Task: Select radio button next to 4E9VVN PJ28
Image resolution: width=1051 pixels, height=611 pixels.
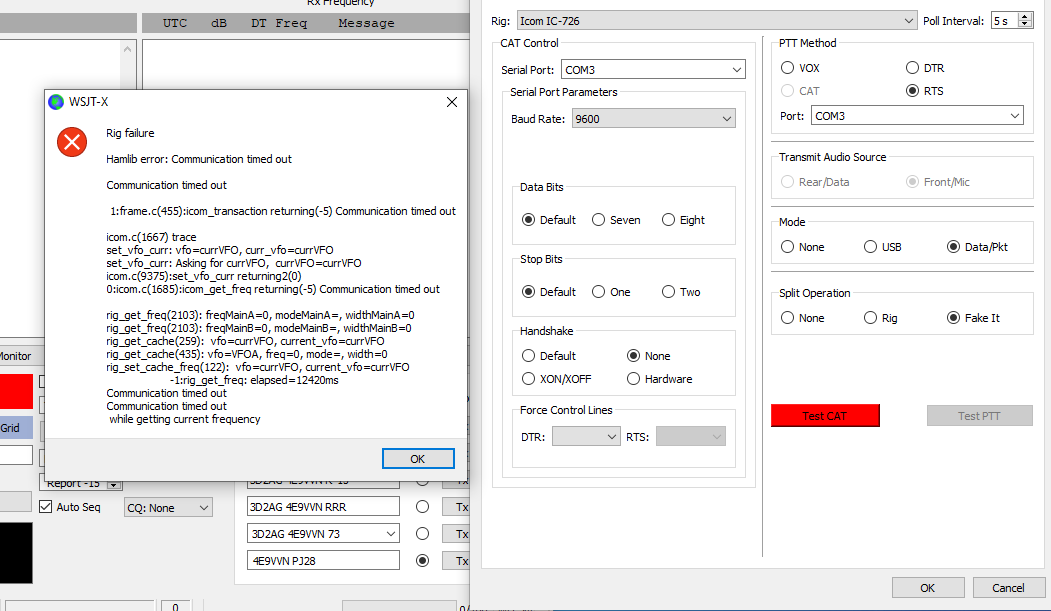Action: (x=422, y=560)
